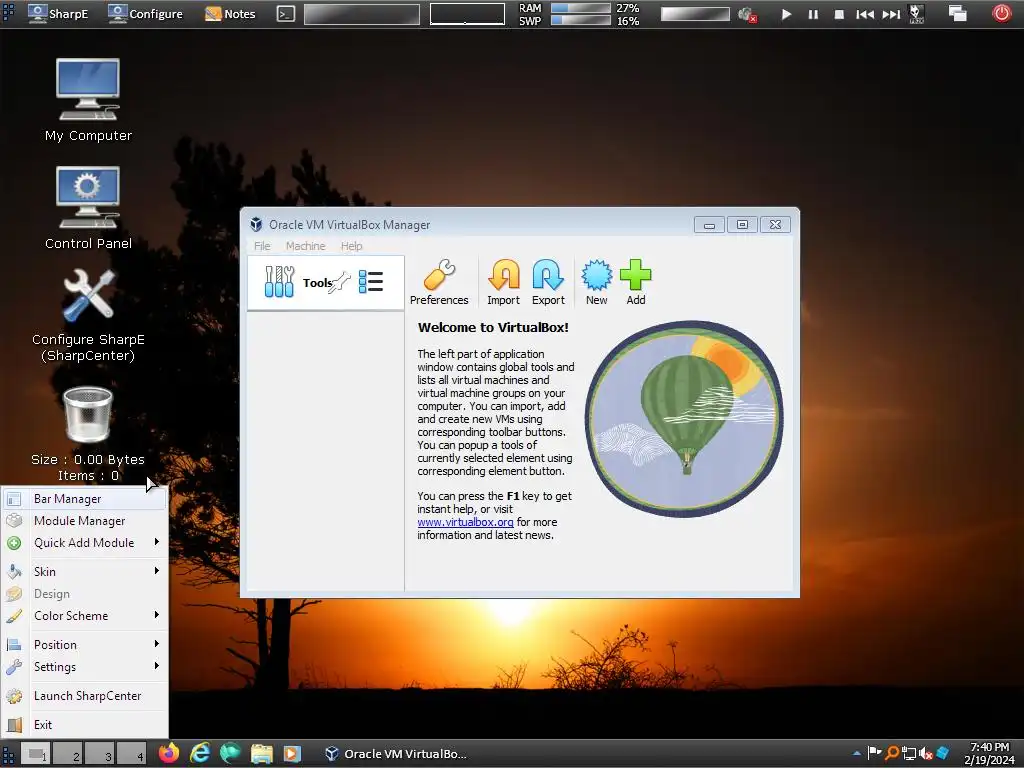Open Preferences in VirtualBox toolbar
The height and width of the screenshot is (768, 1024).
[439, 282]
